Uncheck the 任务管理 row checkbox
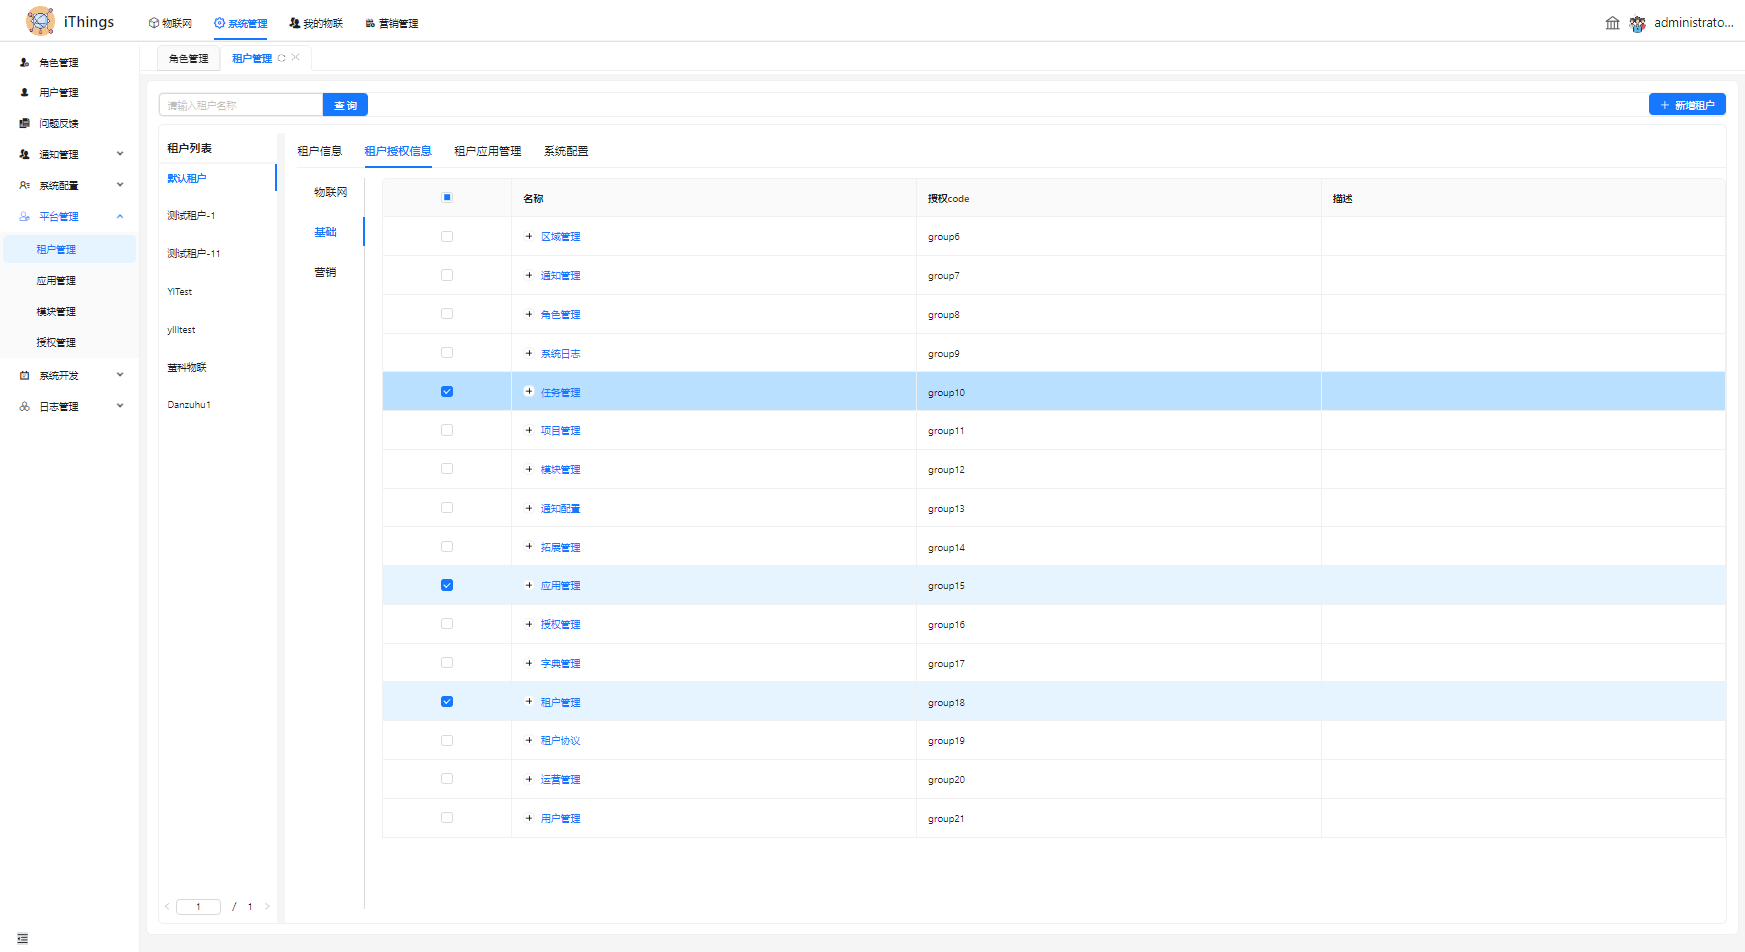The image size is (1745, 952). pyautogui.click(x=447, y=392)
